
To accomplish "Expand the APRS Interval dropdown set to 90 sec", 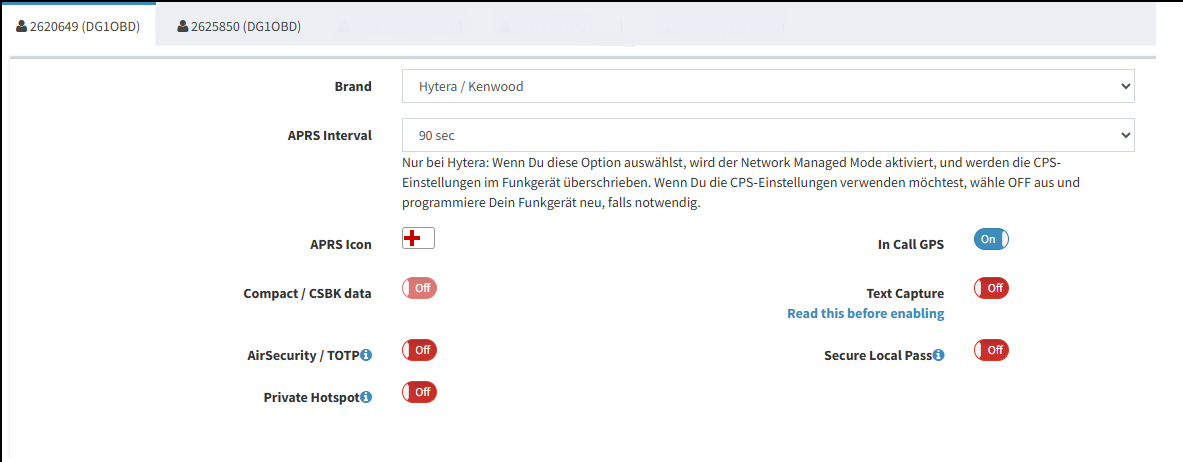I will (768, 135).
